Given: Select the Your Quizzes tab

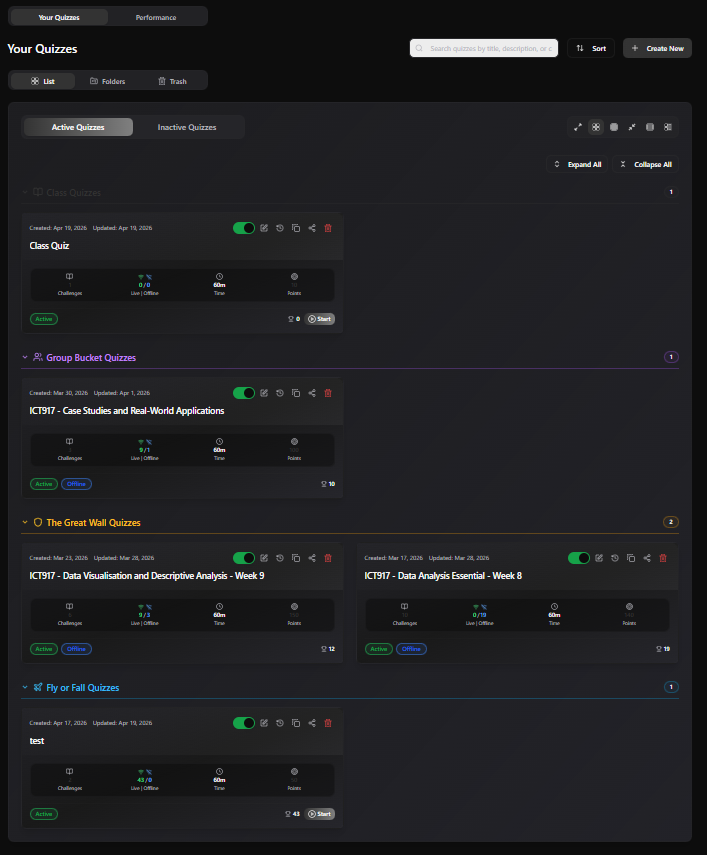Looking at the screenshot, I should point(59,17).
